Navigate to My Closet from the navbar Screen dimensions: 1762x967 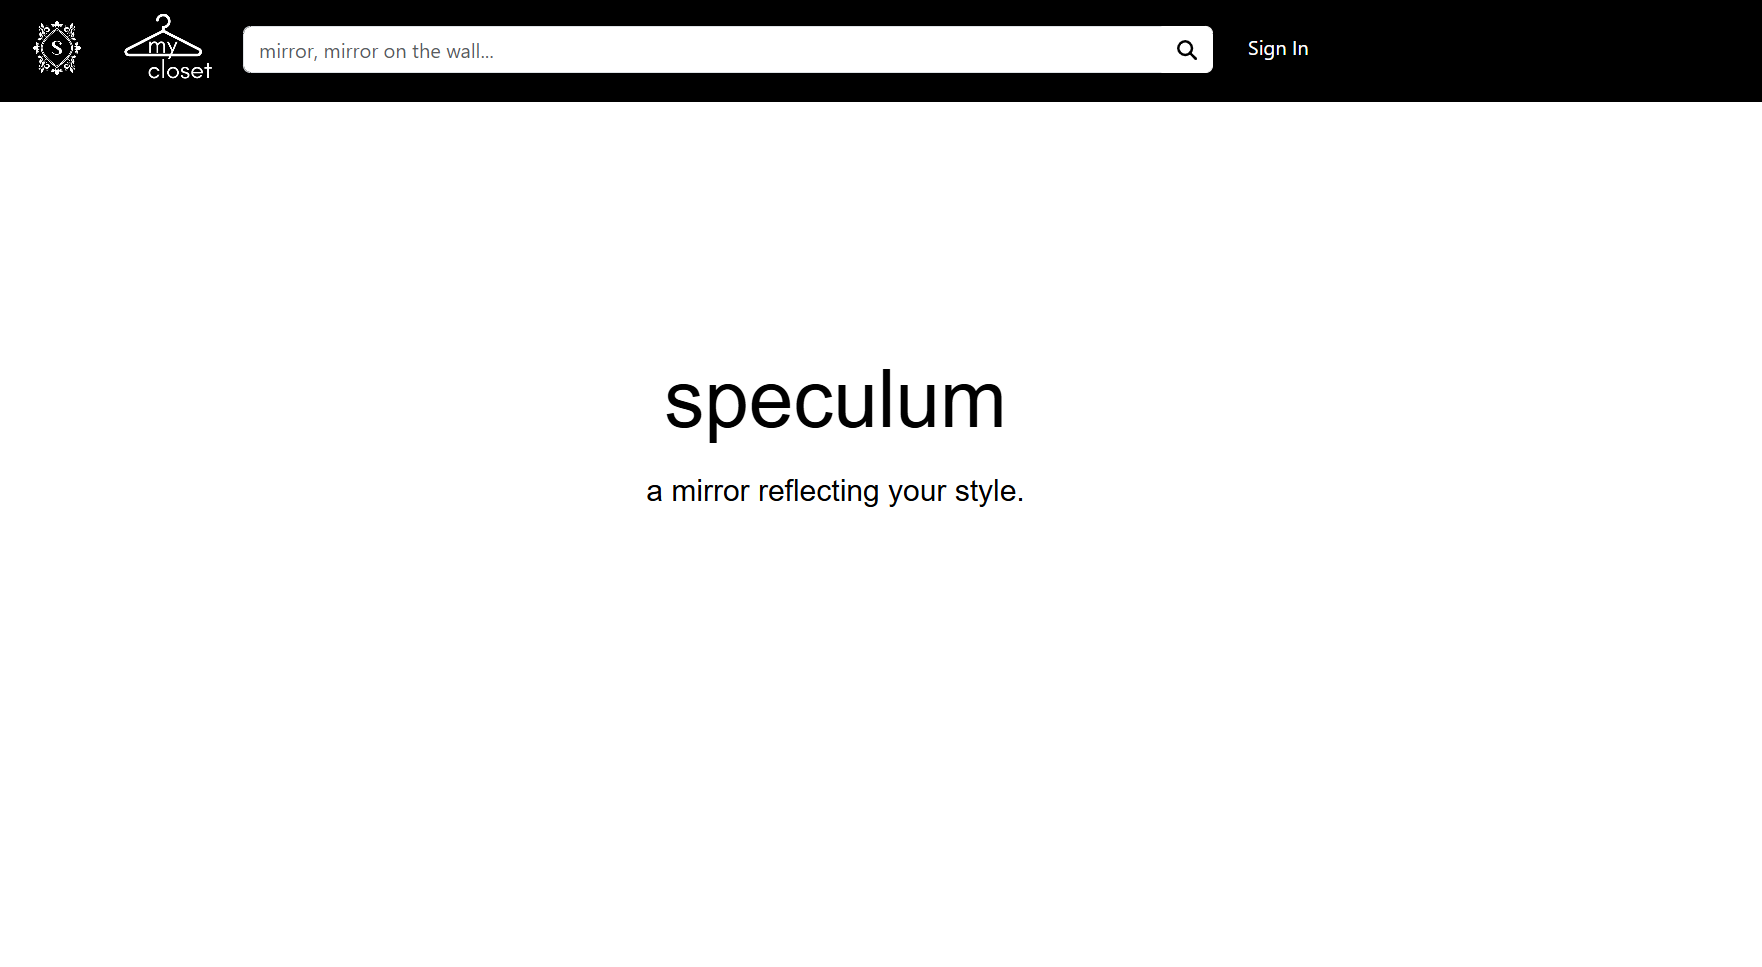click(x=167, y=48)
